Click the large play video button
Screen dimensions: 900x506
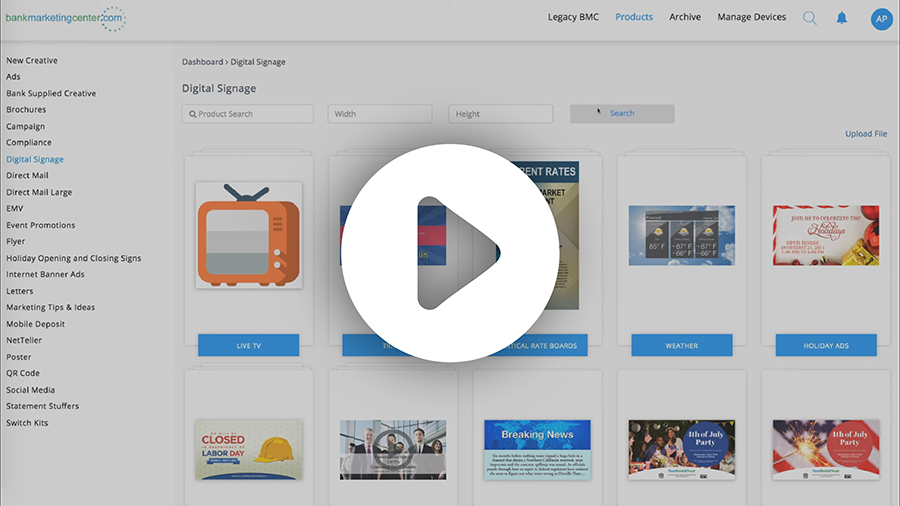449,253
